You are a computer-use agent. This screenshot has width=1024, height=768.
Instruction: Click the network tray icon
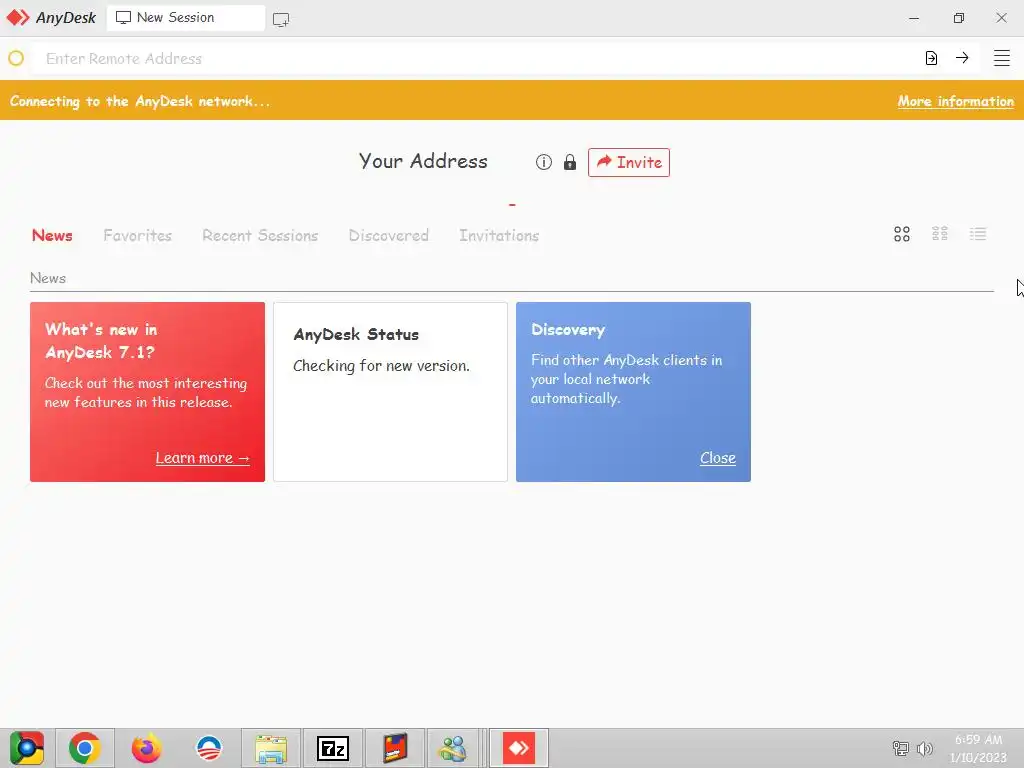[x=901, y=748]
